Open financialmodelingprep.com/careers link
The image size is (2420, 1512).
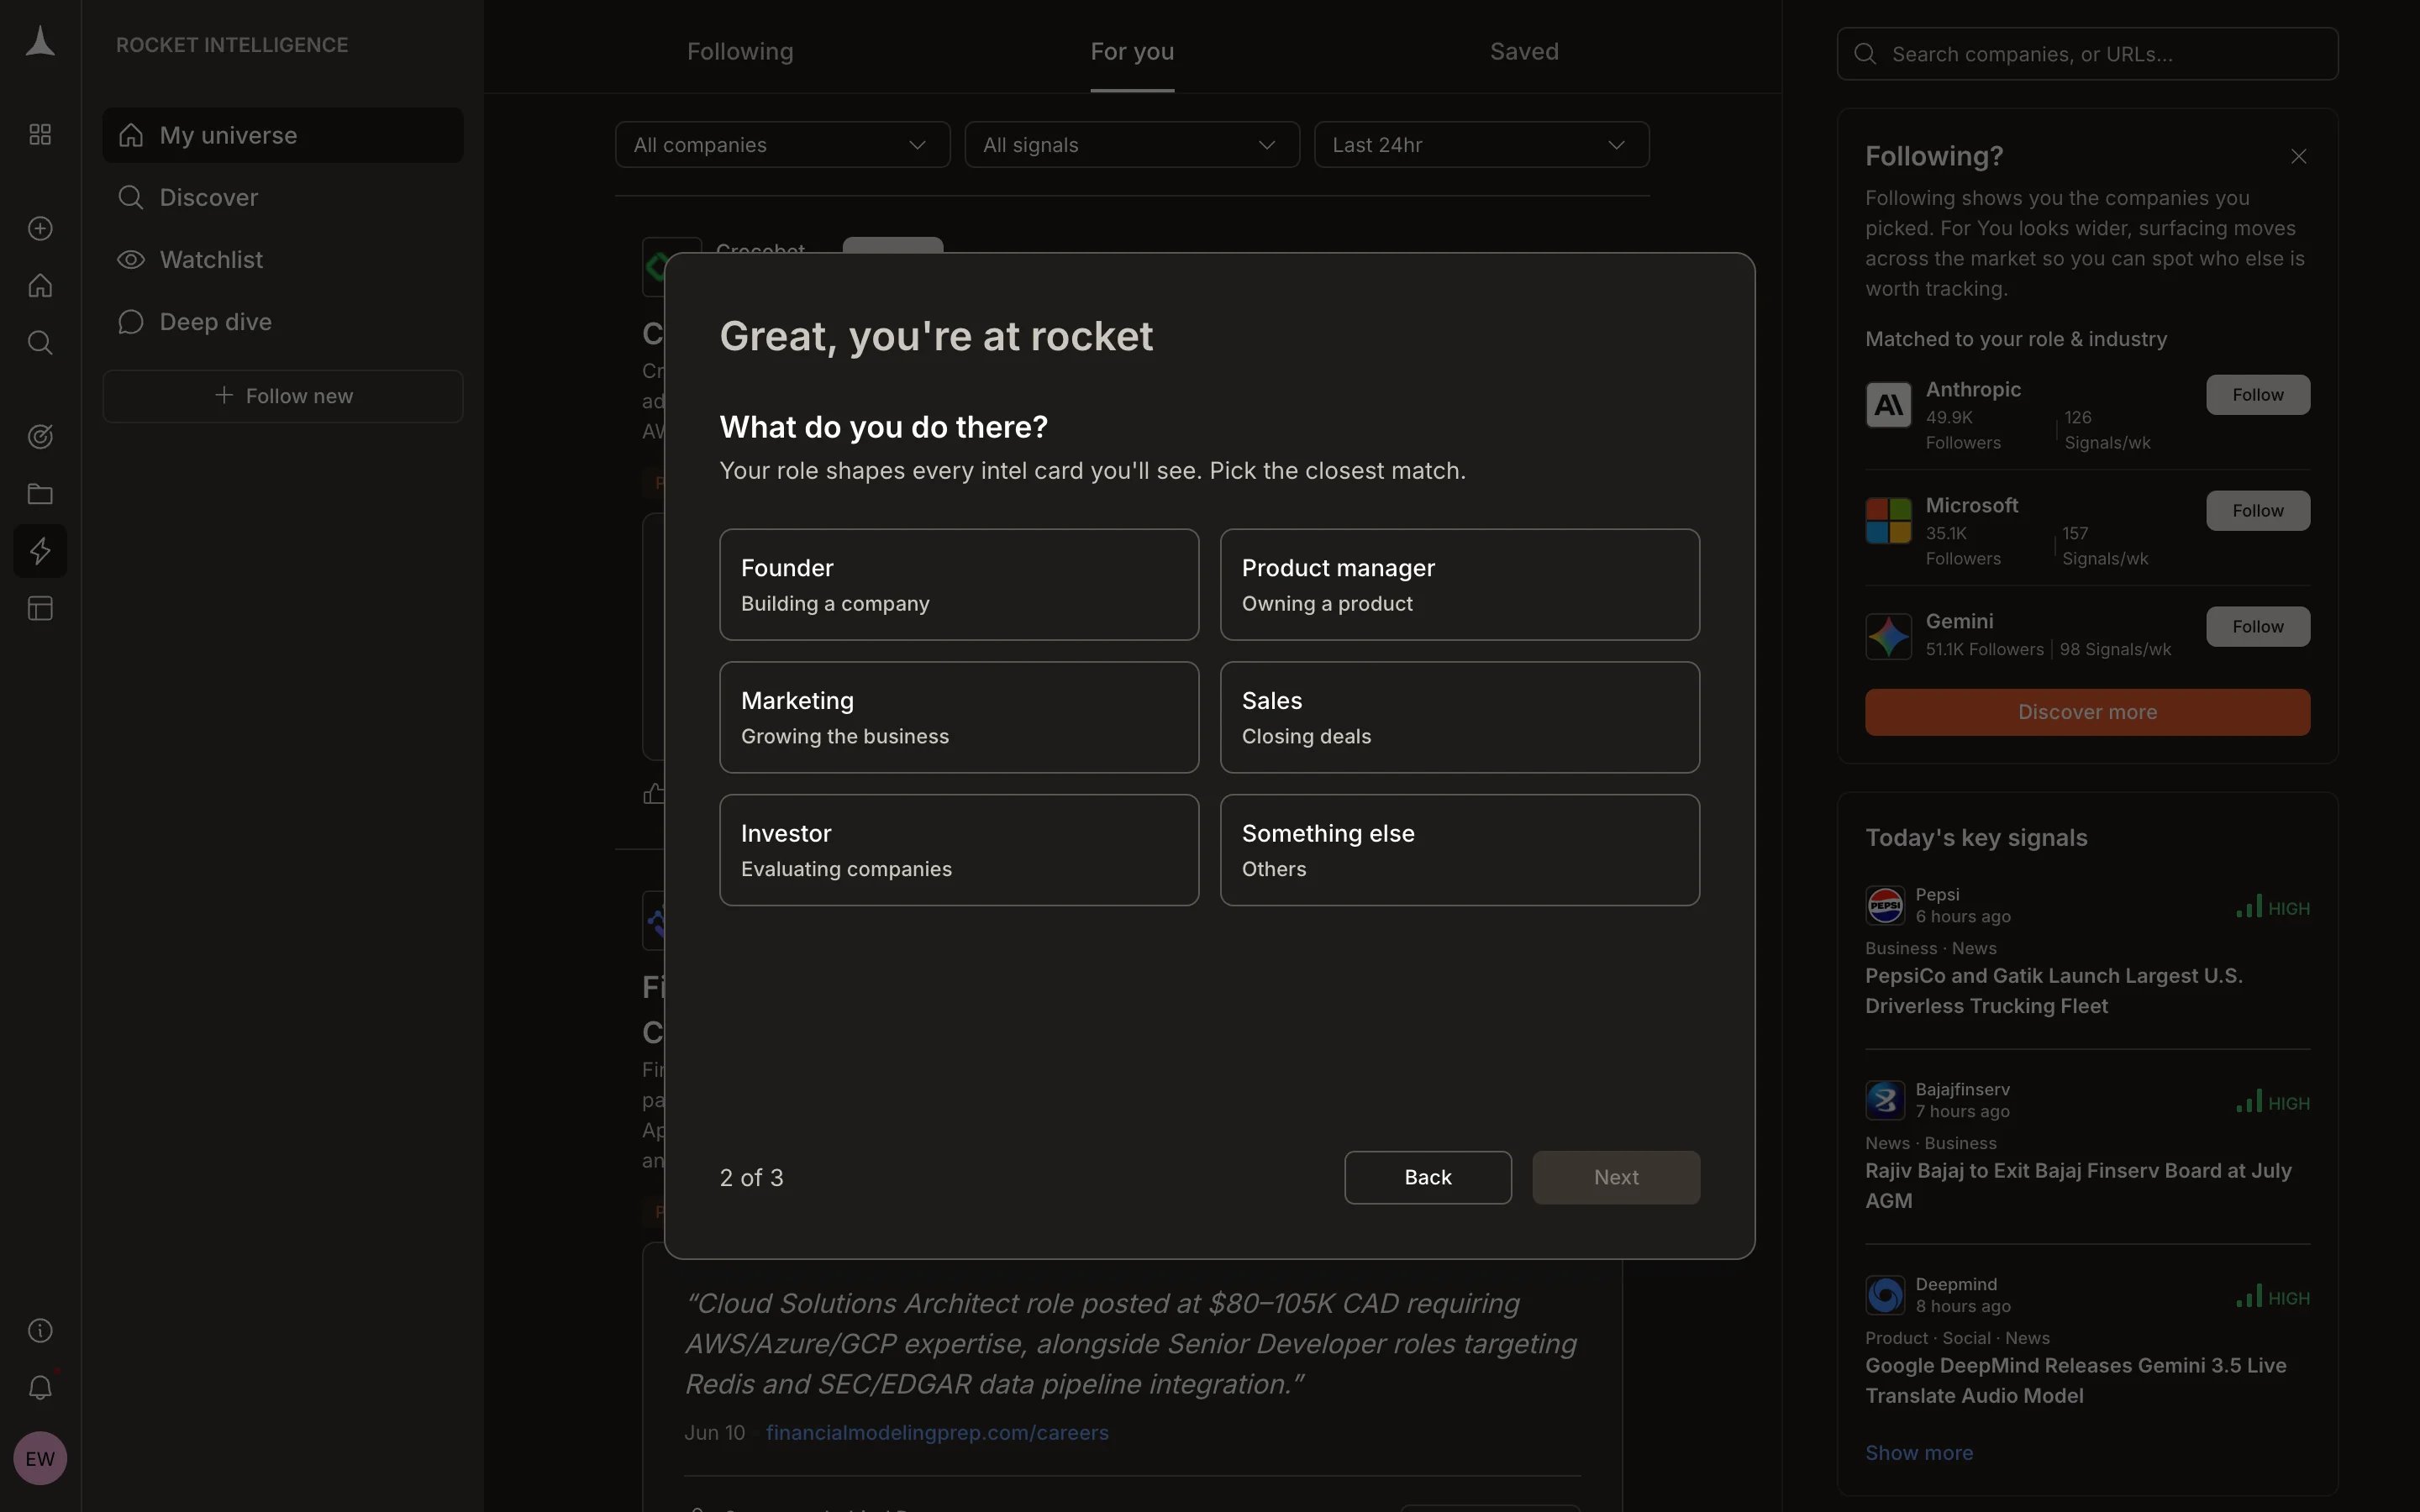coord(937,1432)
